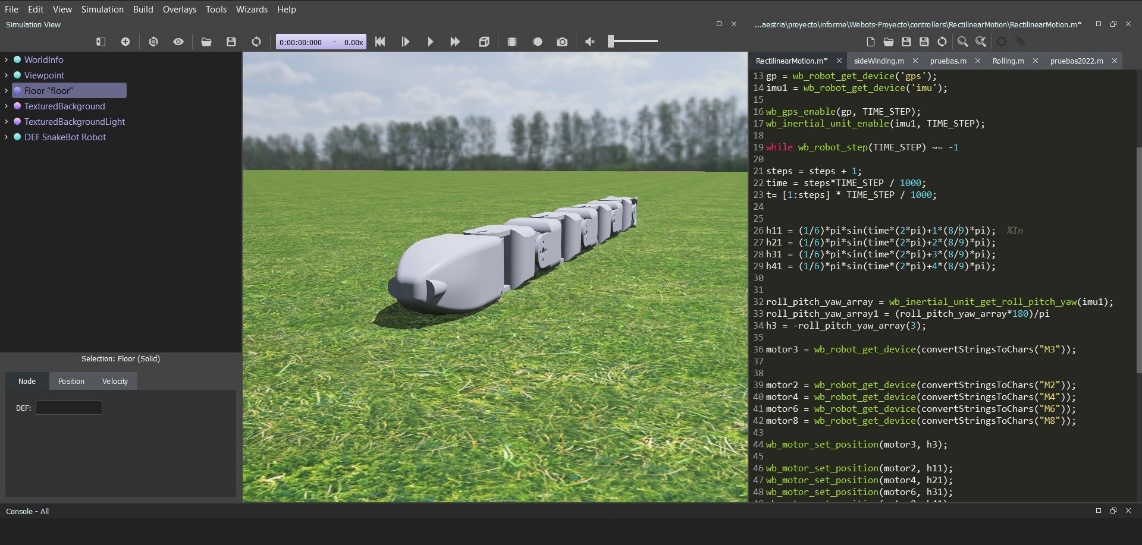Toggle rendering with the cube icon

tap(484, 42)
